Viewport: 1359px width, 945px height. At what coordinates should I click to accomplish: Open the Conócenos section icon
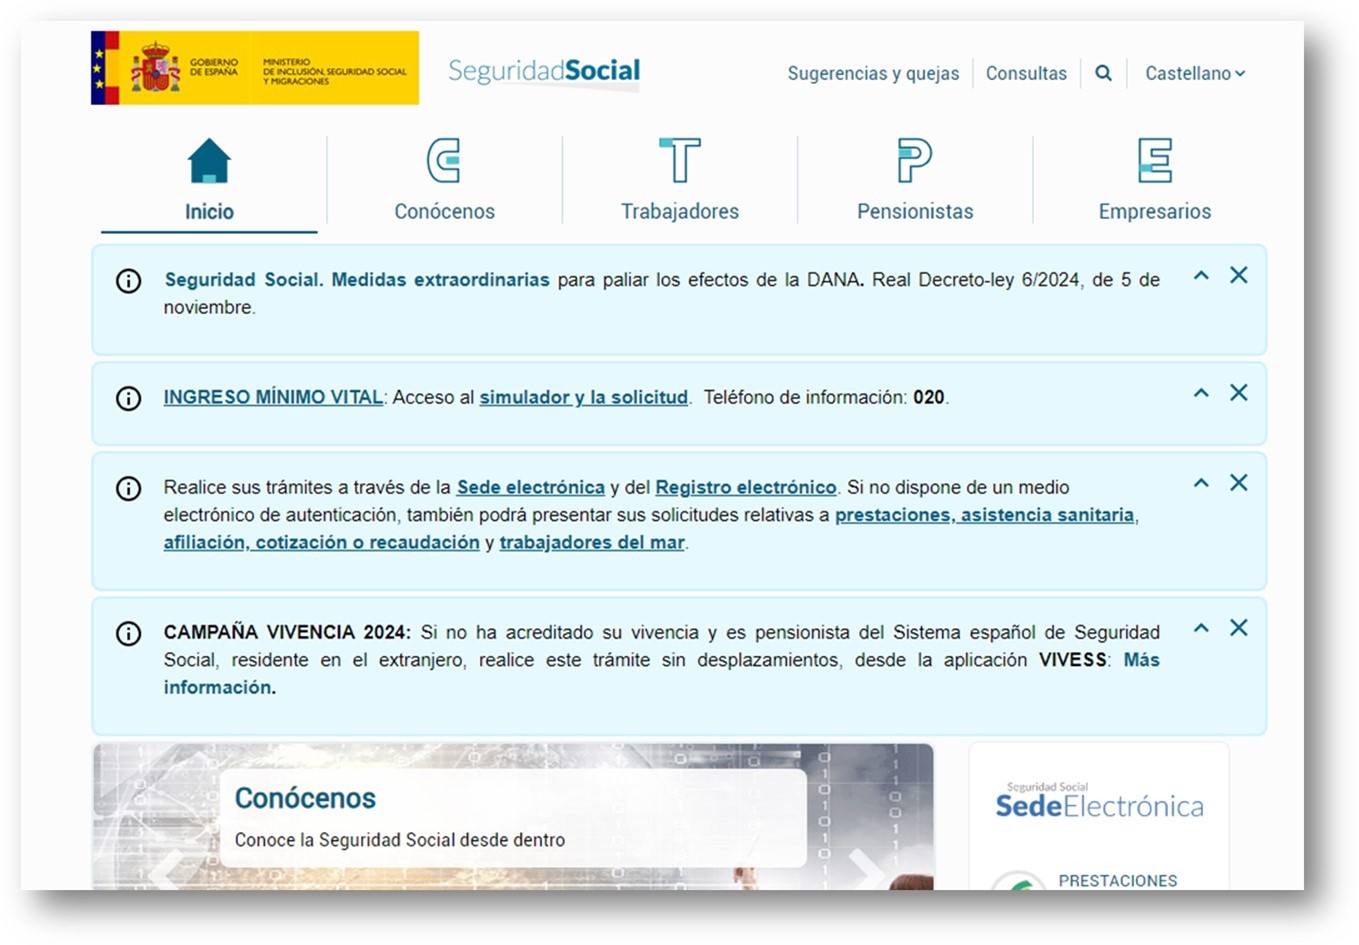(444, 161)
